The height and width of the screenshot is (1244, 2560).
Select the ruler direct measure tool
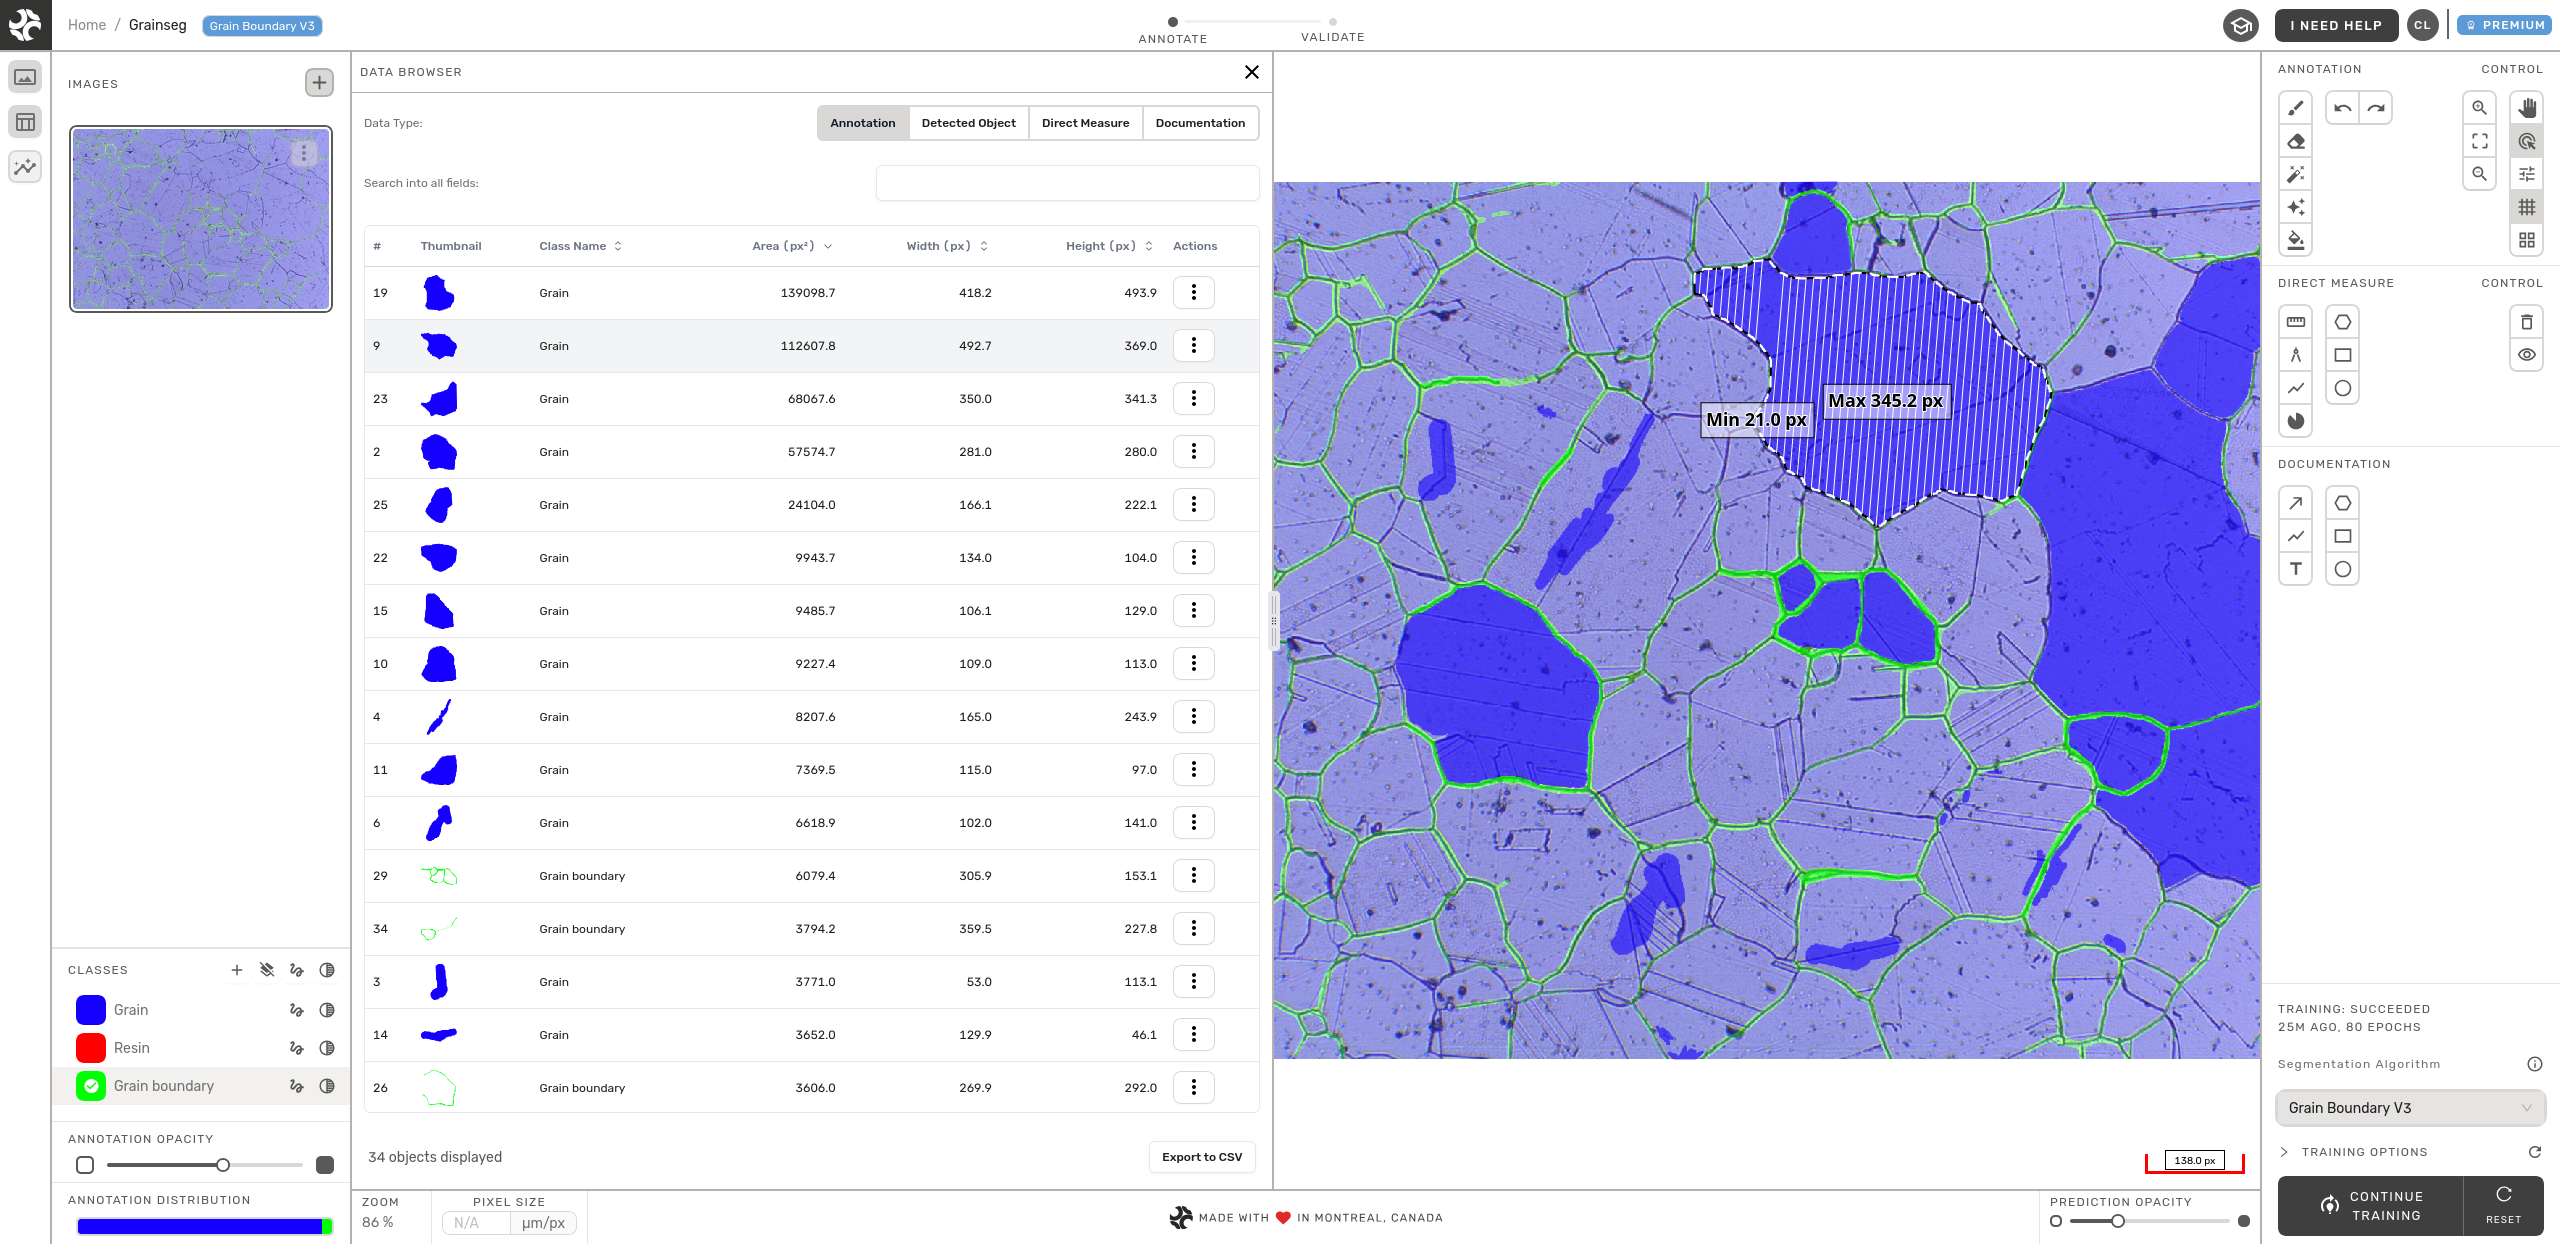click(2295, 322)
